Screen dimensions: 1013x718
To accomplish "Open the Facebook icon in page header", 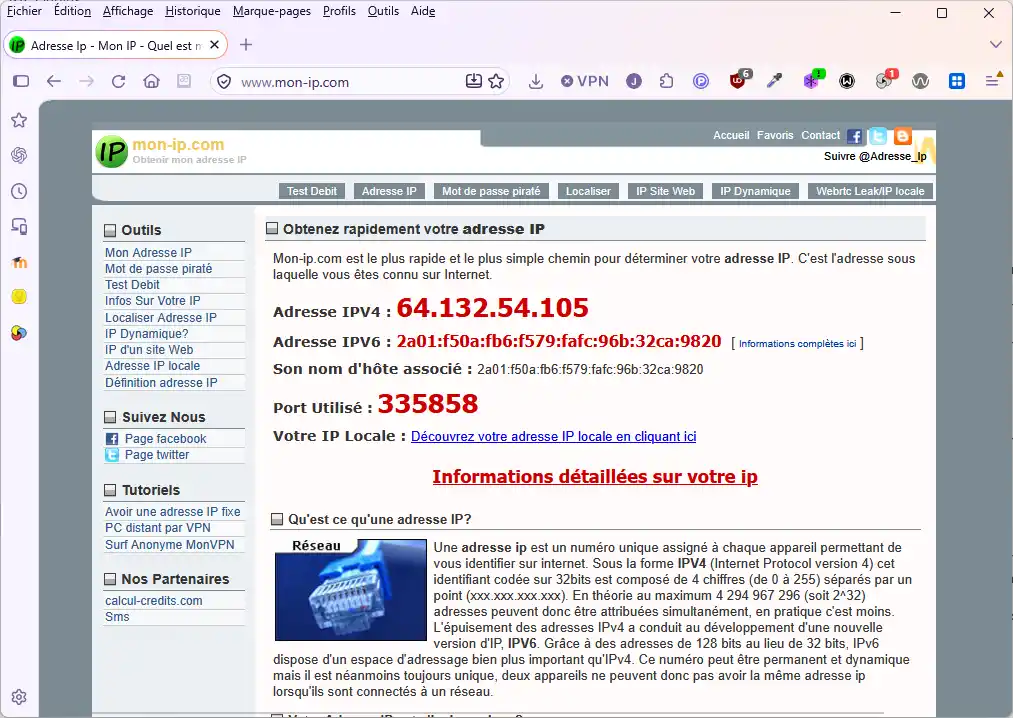I will point(854,136).
